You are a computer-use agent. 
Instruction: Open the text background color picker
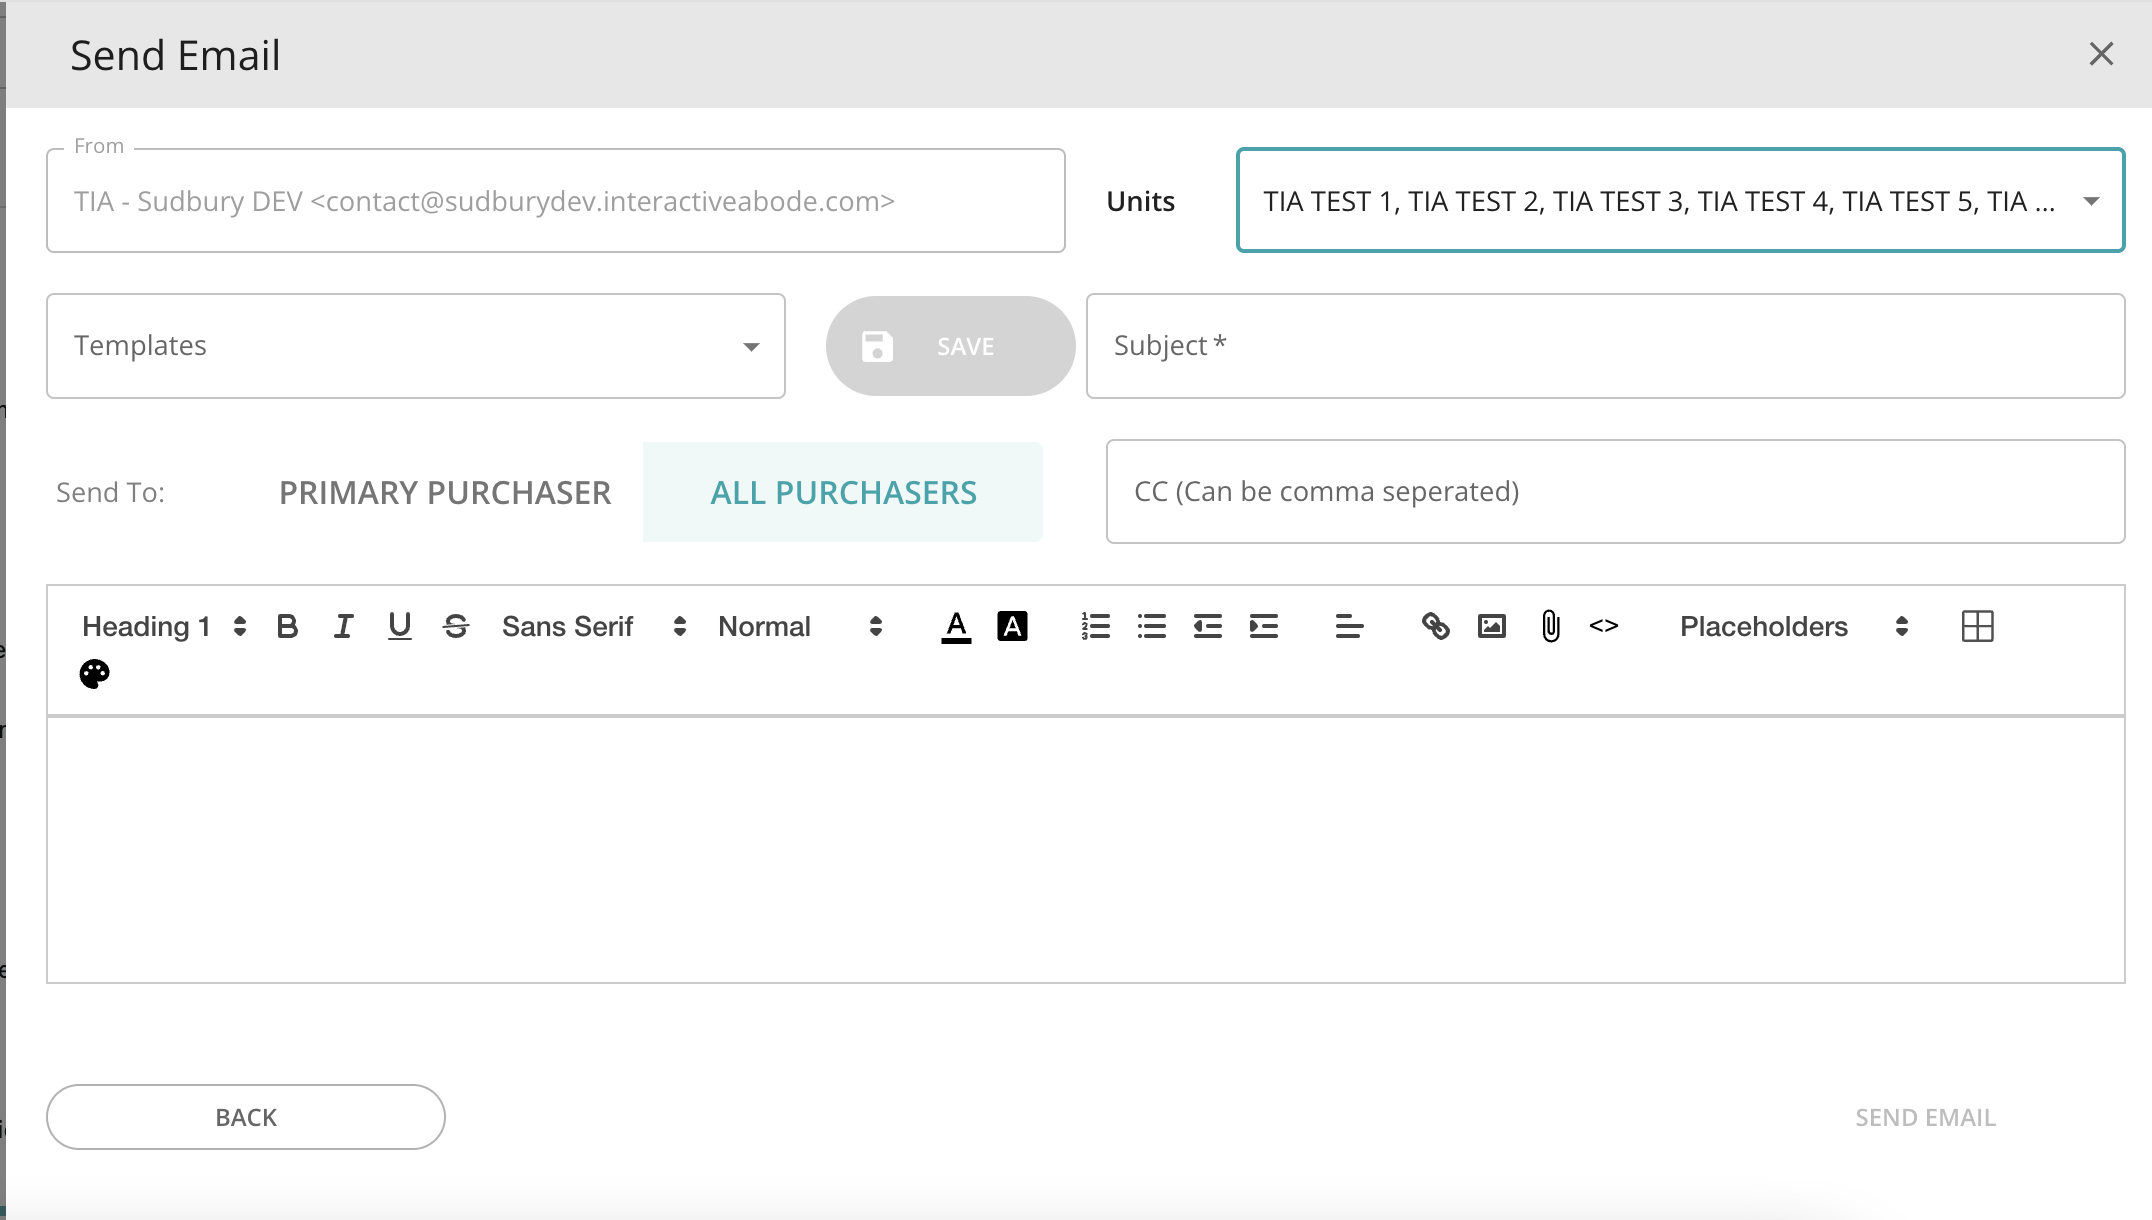click(x=1012, y=627)
